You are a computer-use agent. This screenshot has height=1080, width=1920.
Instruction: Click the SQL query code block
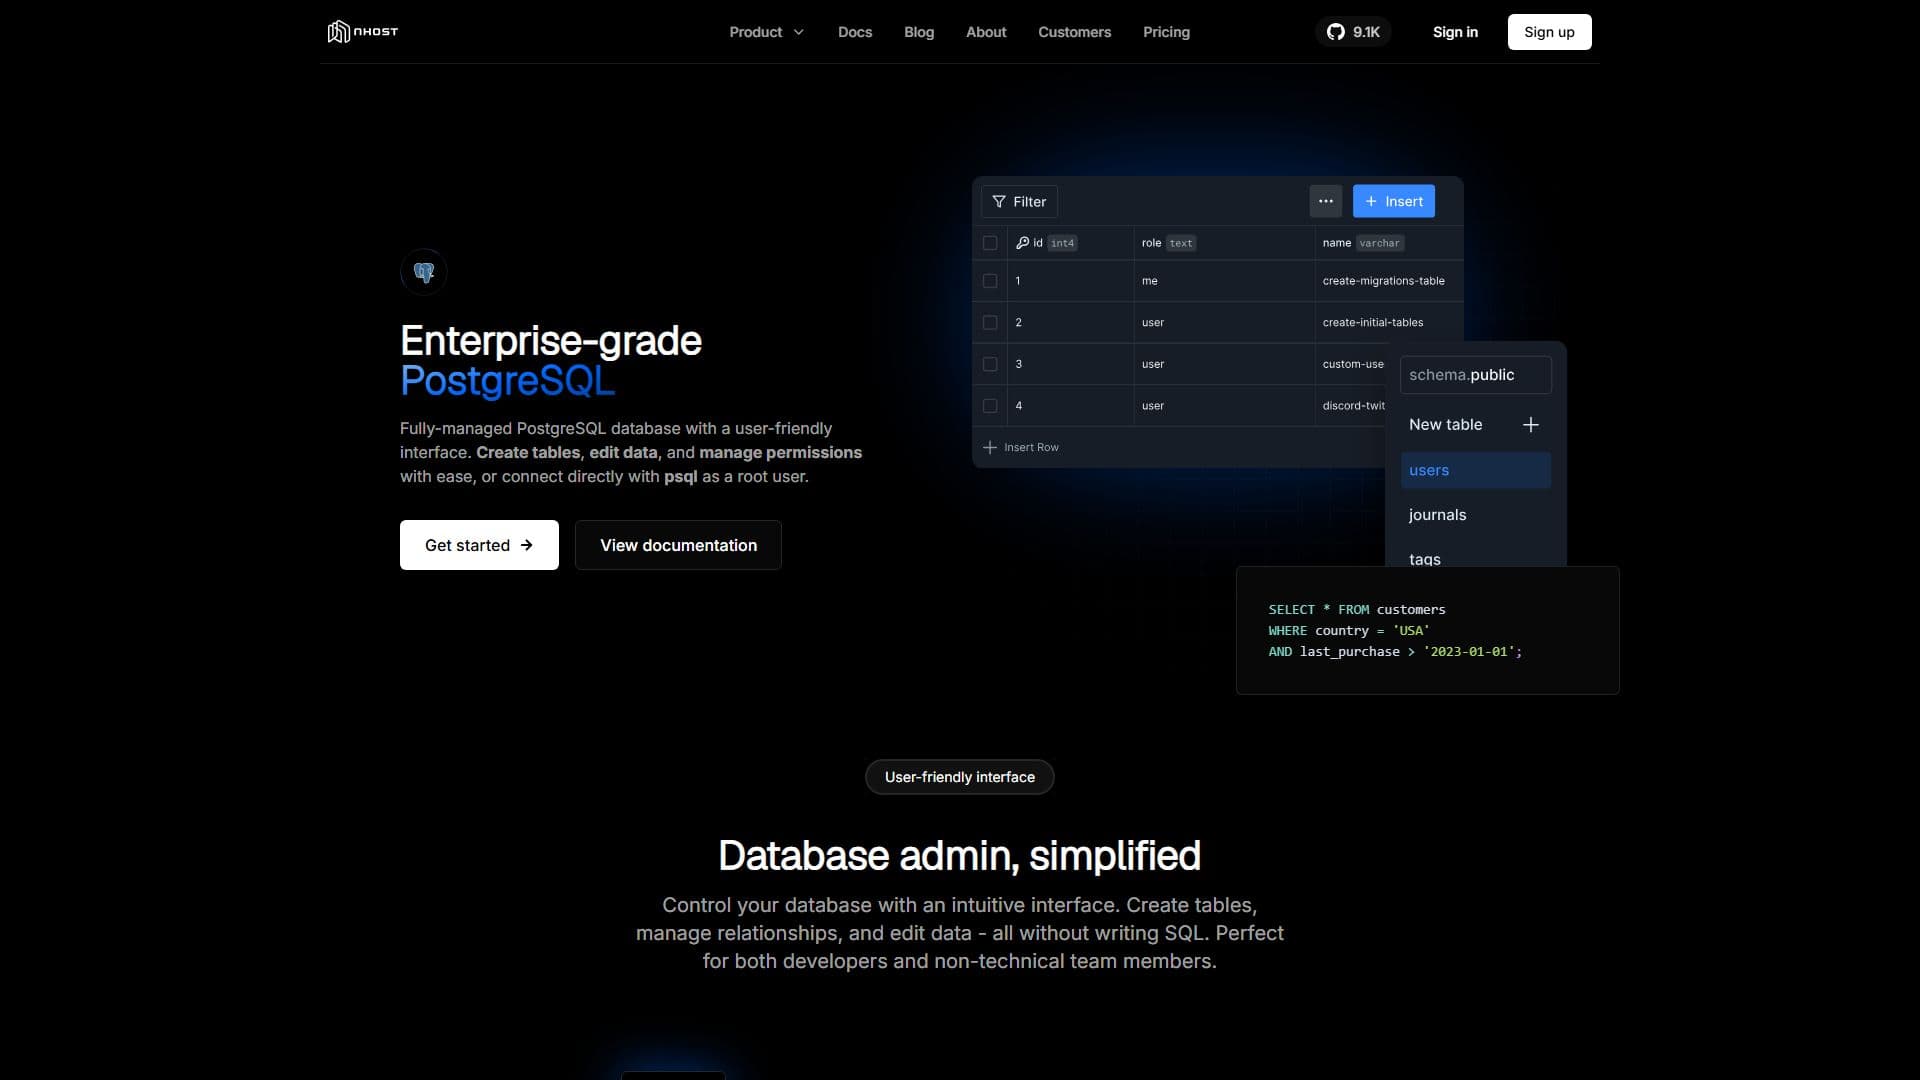pos(1427,630)
